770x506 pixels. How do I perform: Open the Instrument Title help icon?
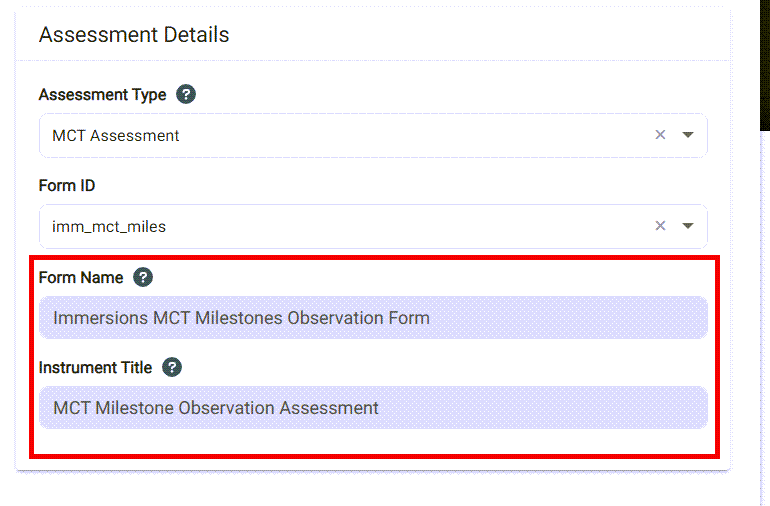pyautogui.click(x=172, y=368)
